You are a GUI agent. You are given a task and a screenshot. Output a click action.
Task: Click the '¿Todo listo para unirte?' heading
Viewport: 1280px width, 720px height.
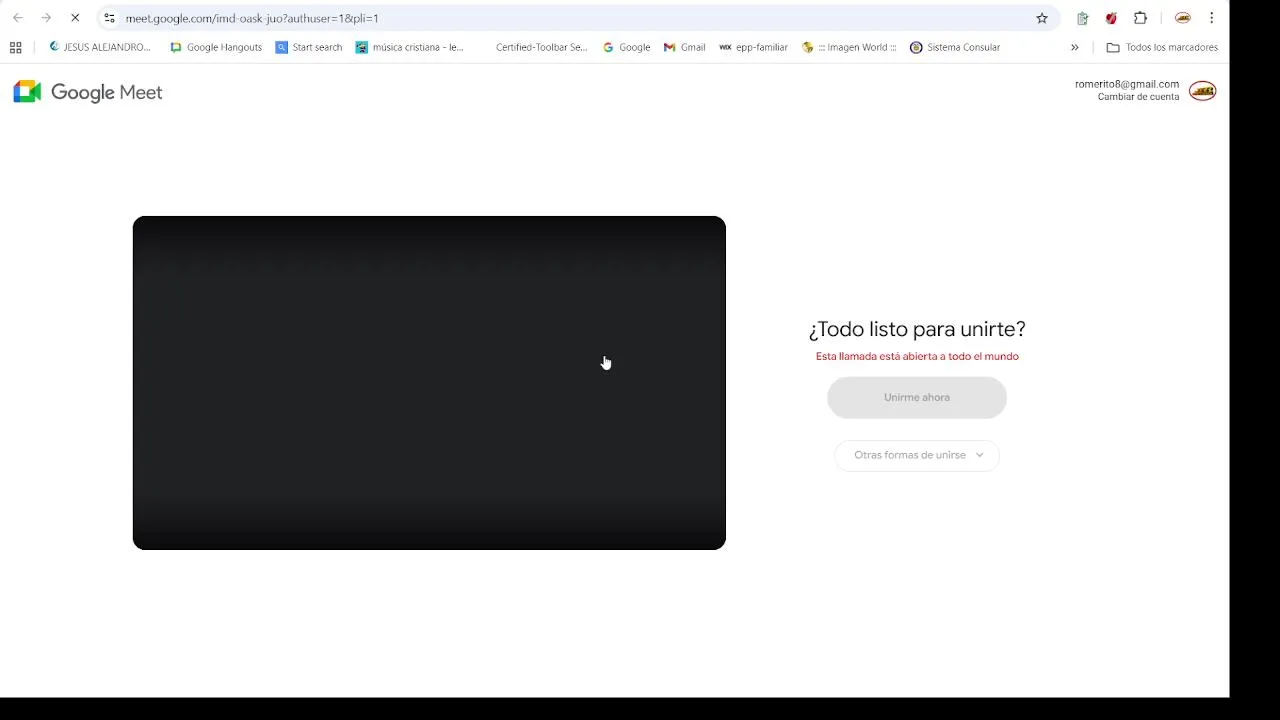point(917,329)
